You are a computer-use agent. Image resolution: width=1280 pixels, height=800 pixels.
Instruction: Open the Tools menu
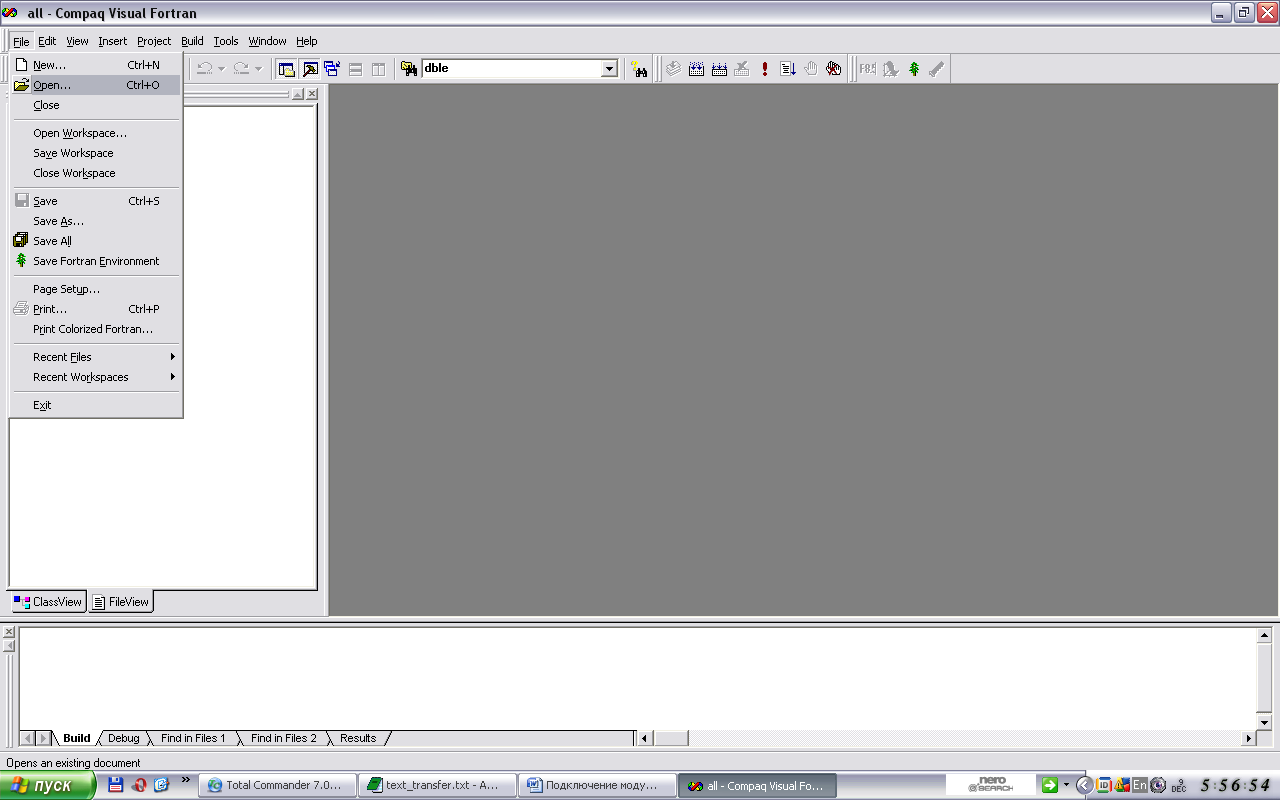[x=226, y=41]
